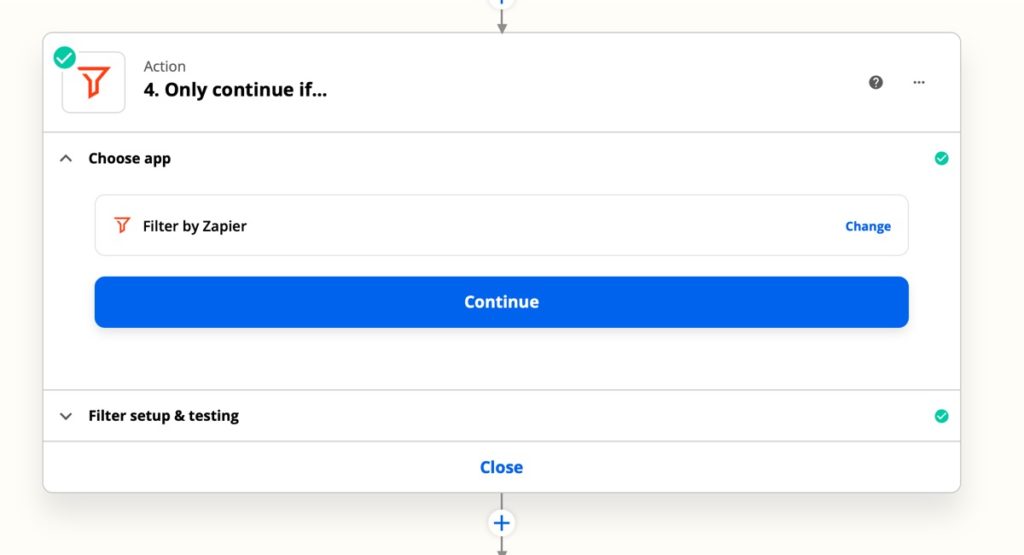Open the help question mark icon

(x=876, y=82)
